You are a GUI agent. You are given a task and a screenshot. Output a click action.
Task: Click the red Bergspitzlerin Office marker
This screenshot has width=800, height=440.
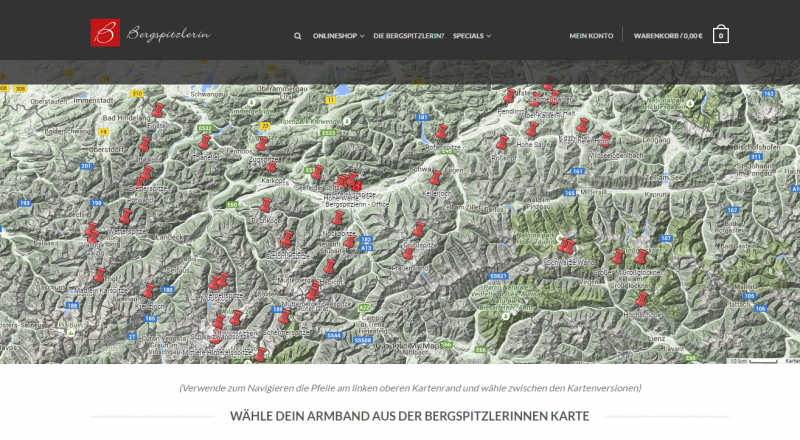click(357, 186)
